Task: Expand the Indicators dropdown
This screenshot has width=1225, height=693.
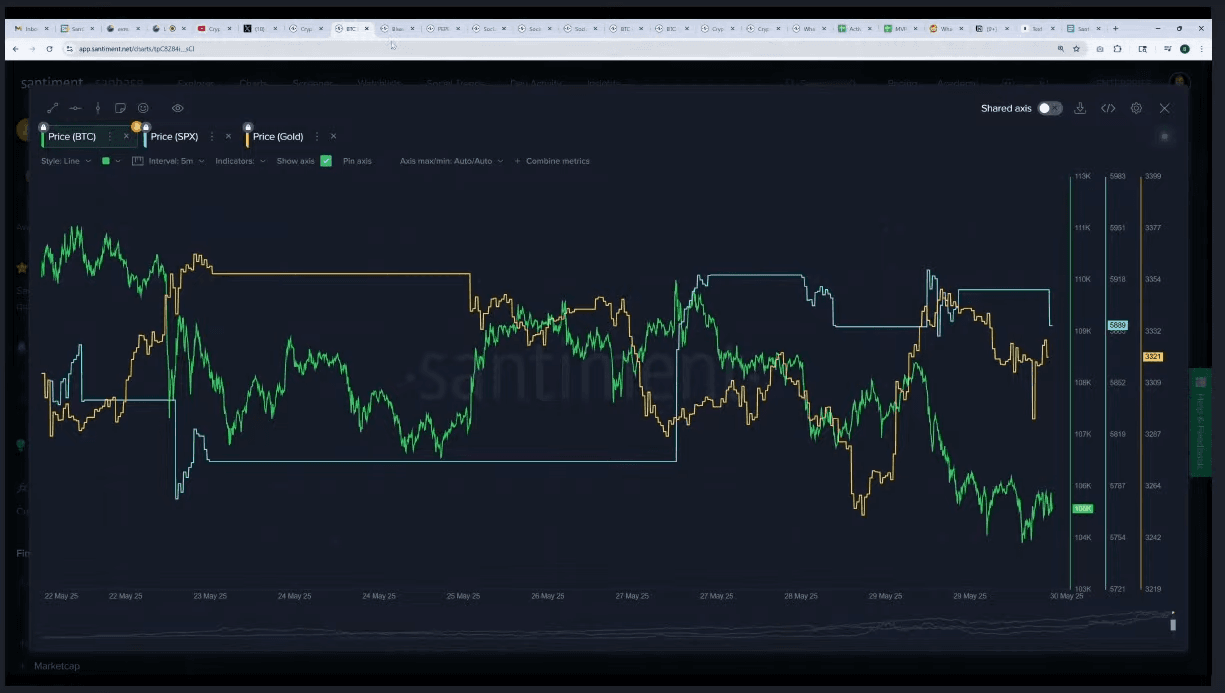Action: (x=240, y=161)
